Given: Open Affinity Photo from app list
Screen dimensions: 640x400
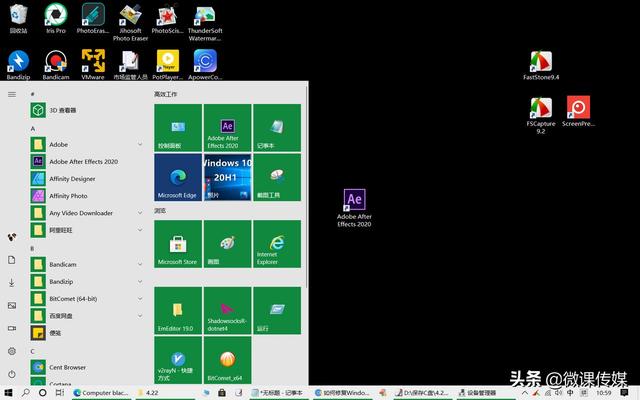Looking at the screenshot, I should click(87, 196).
